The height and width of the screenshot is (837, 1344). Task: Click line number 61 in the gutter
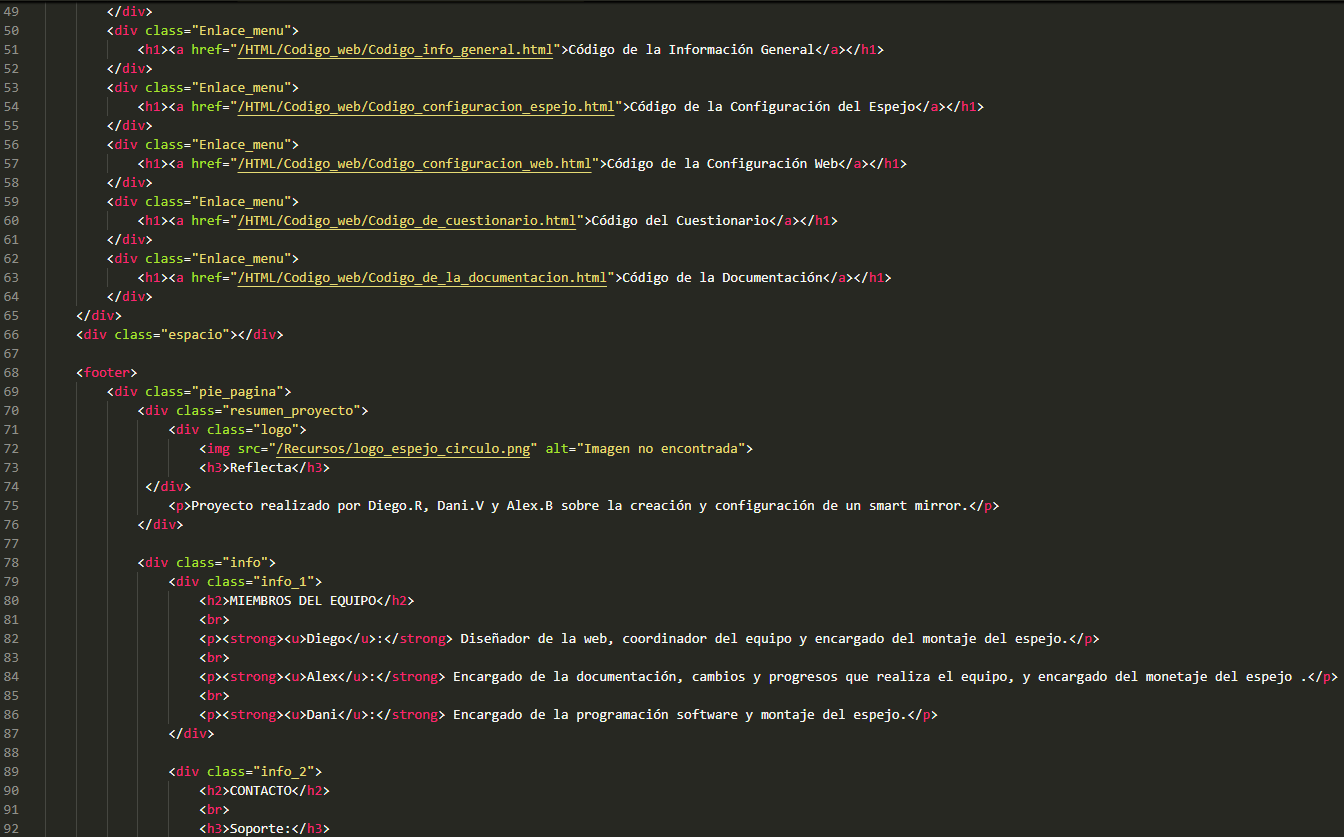[x=11, y=240]
